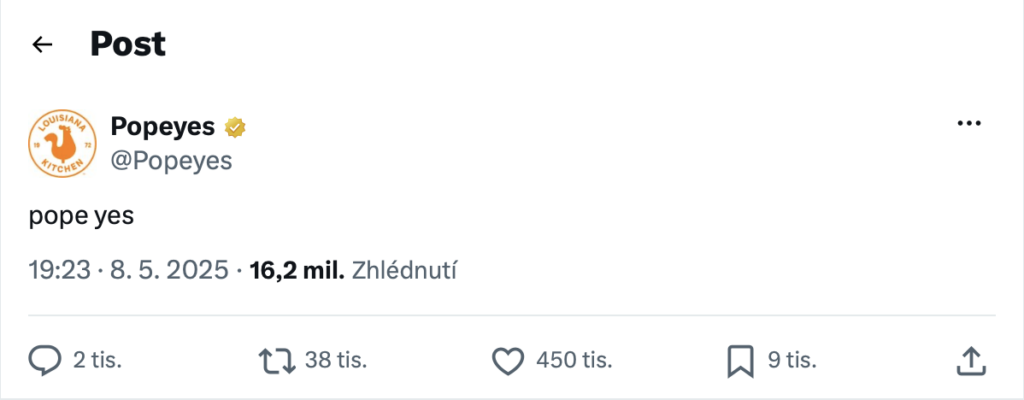
Task: Click the 8. 5. 2025 date
Action: [x=169, y=270]
